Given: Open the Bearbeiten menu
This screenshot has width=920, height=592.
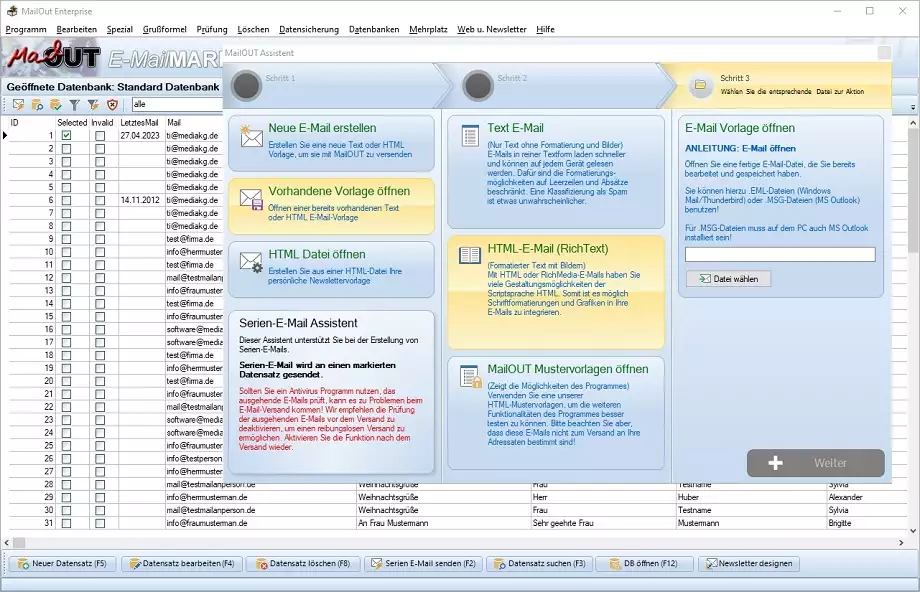Looking at the screenshot, I should coord(76,29).
